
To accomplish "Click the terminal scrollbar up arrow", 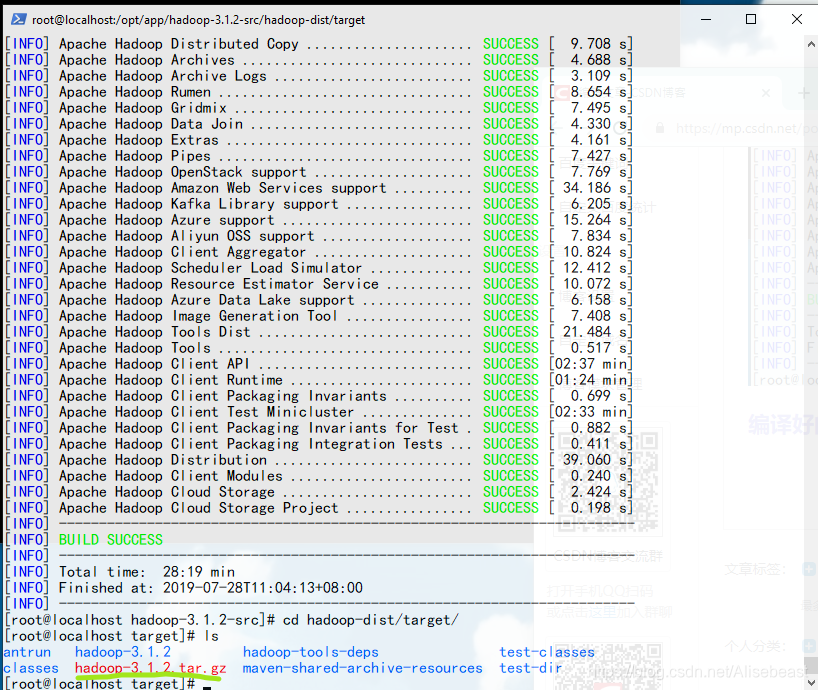I will tap(812, 45).
